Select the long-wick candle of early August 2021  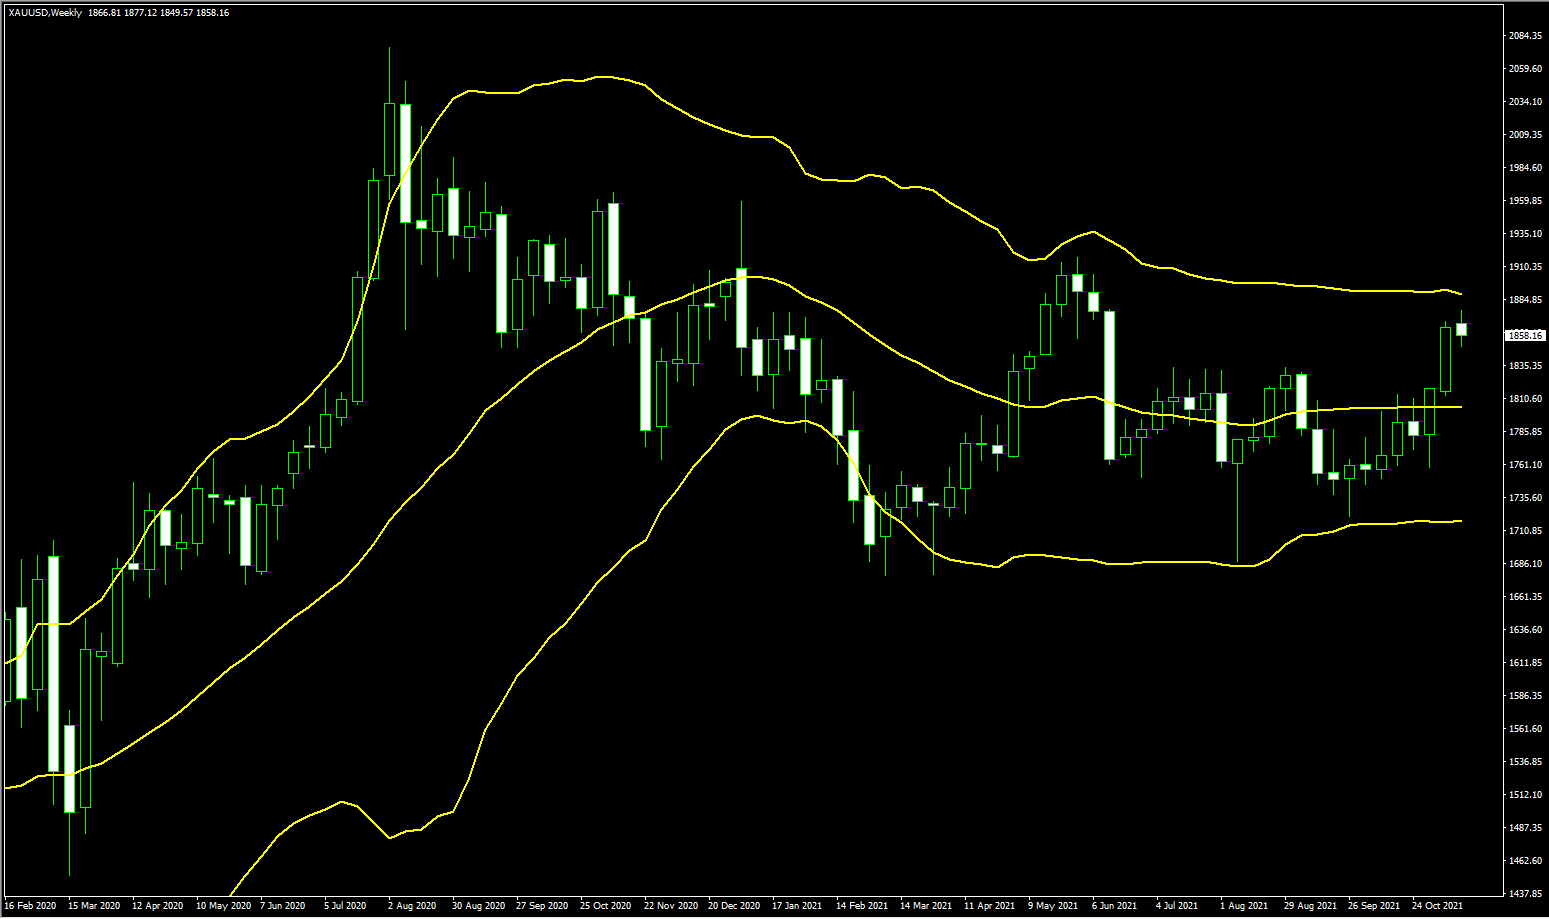1237,450
